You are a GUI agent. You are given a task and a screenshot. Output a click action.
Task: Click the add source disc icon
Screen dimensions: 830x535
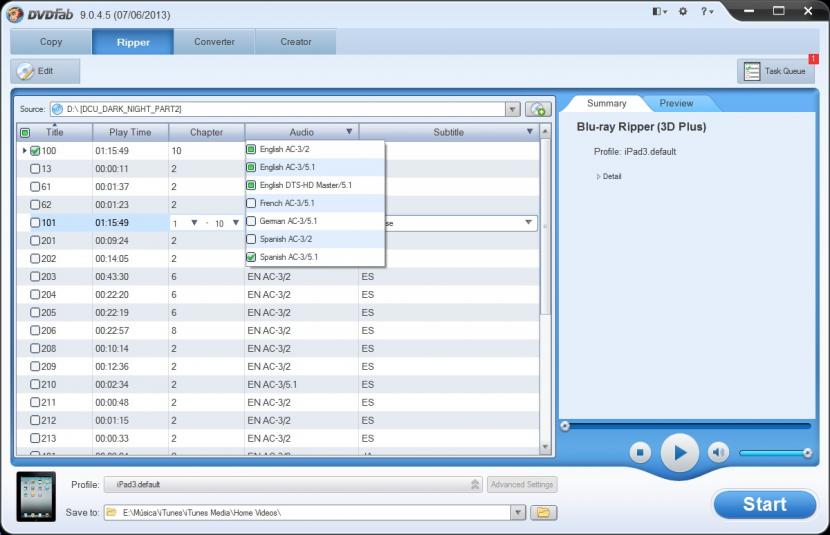click(x=539, y=109)
